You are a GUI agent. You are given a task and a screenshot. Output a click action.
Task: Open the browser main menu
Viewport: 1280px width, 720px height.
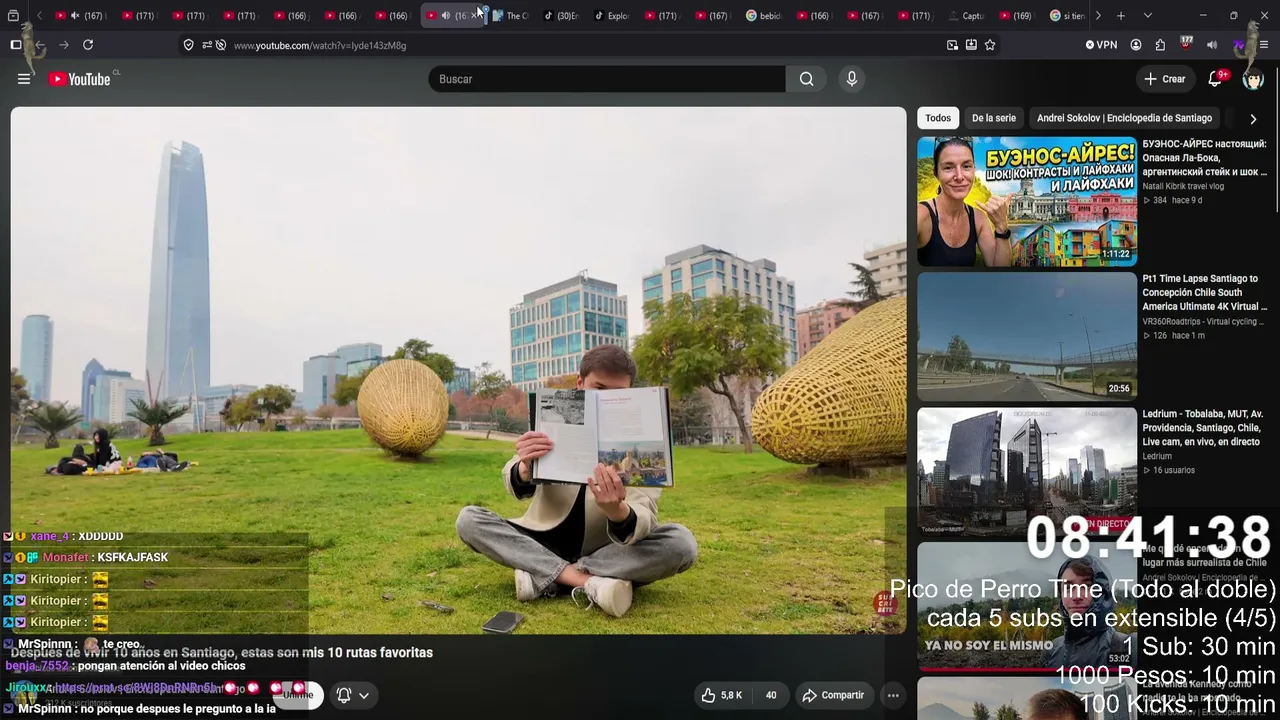(1264, 45)
